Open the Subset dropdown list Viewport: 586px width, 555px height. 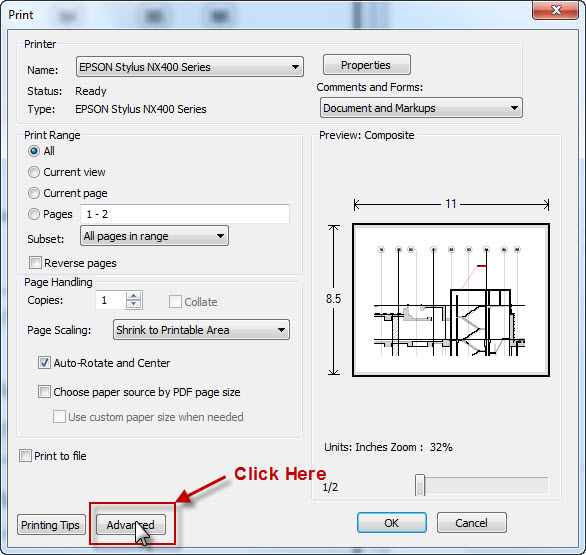[154, 236]
